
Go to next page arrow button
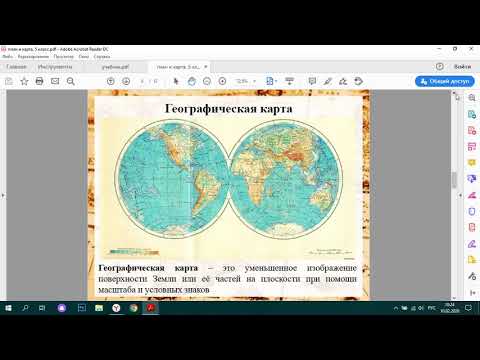tap(126, 81)
